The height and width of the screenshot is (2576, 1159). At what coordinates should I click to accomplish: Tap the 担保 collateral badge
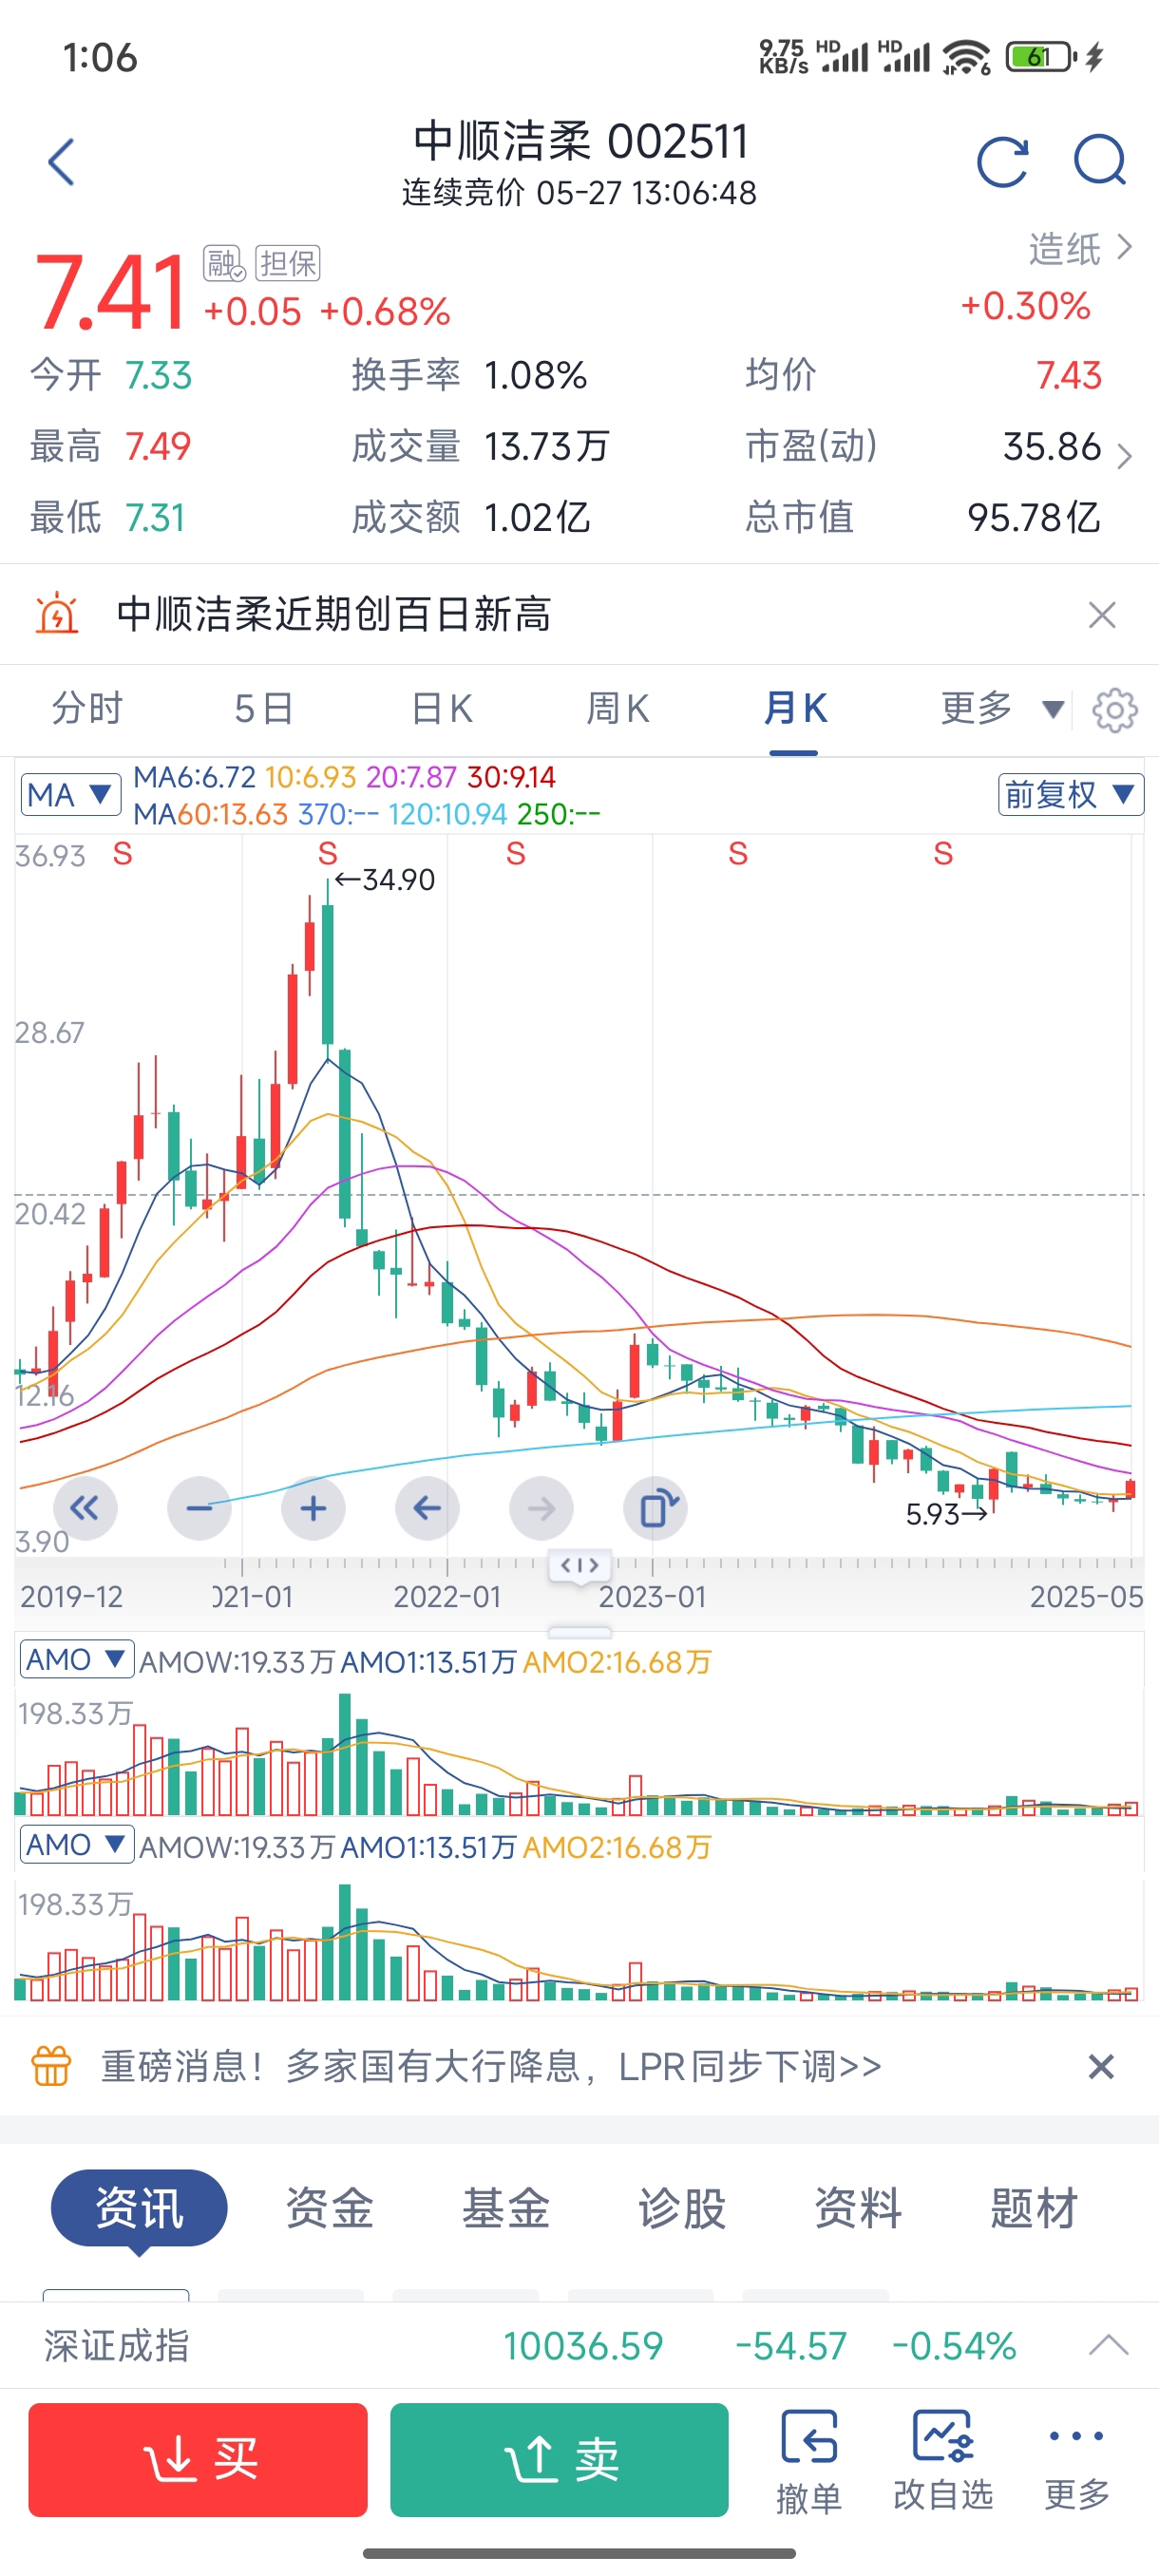point(287,263)
